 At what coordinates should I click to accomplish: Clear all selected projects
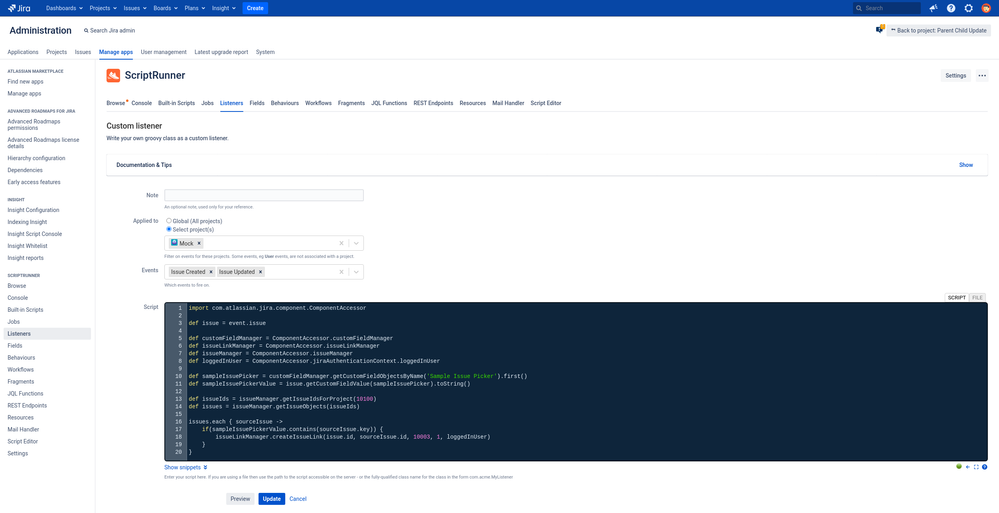pos(341,243)
